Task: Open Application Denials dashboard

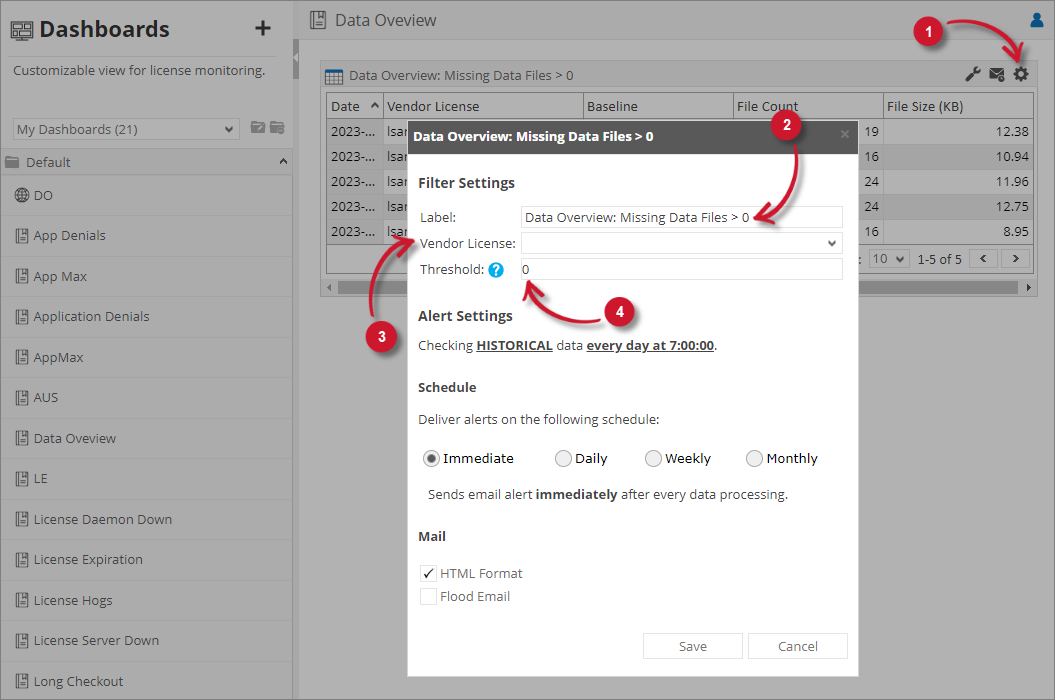Action: pos(147,316)
